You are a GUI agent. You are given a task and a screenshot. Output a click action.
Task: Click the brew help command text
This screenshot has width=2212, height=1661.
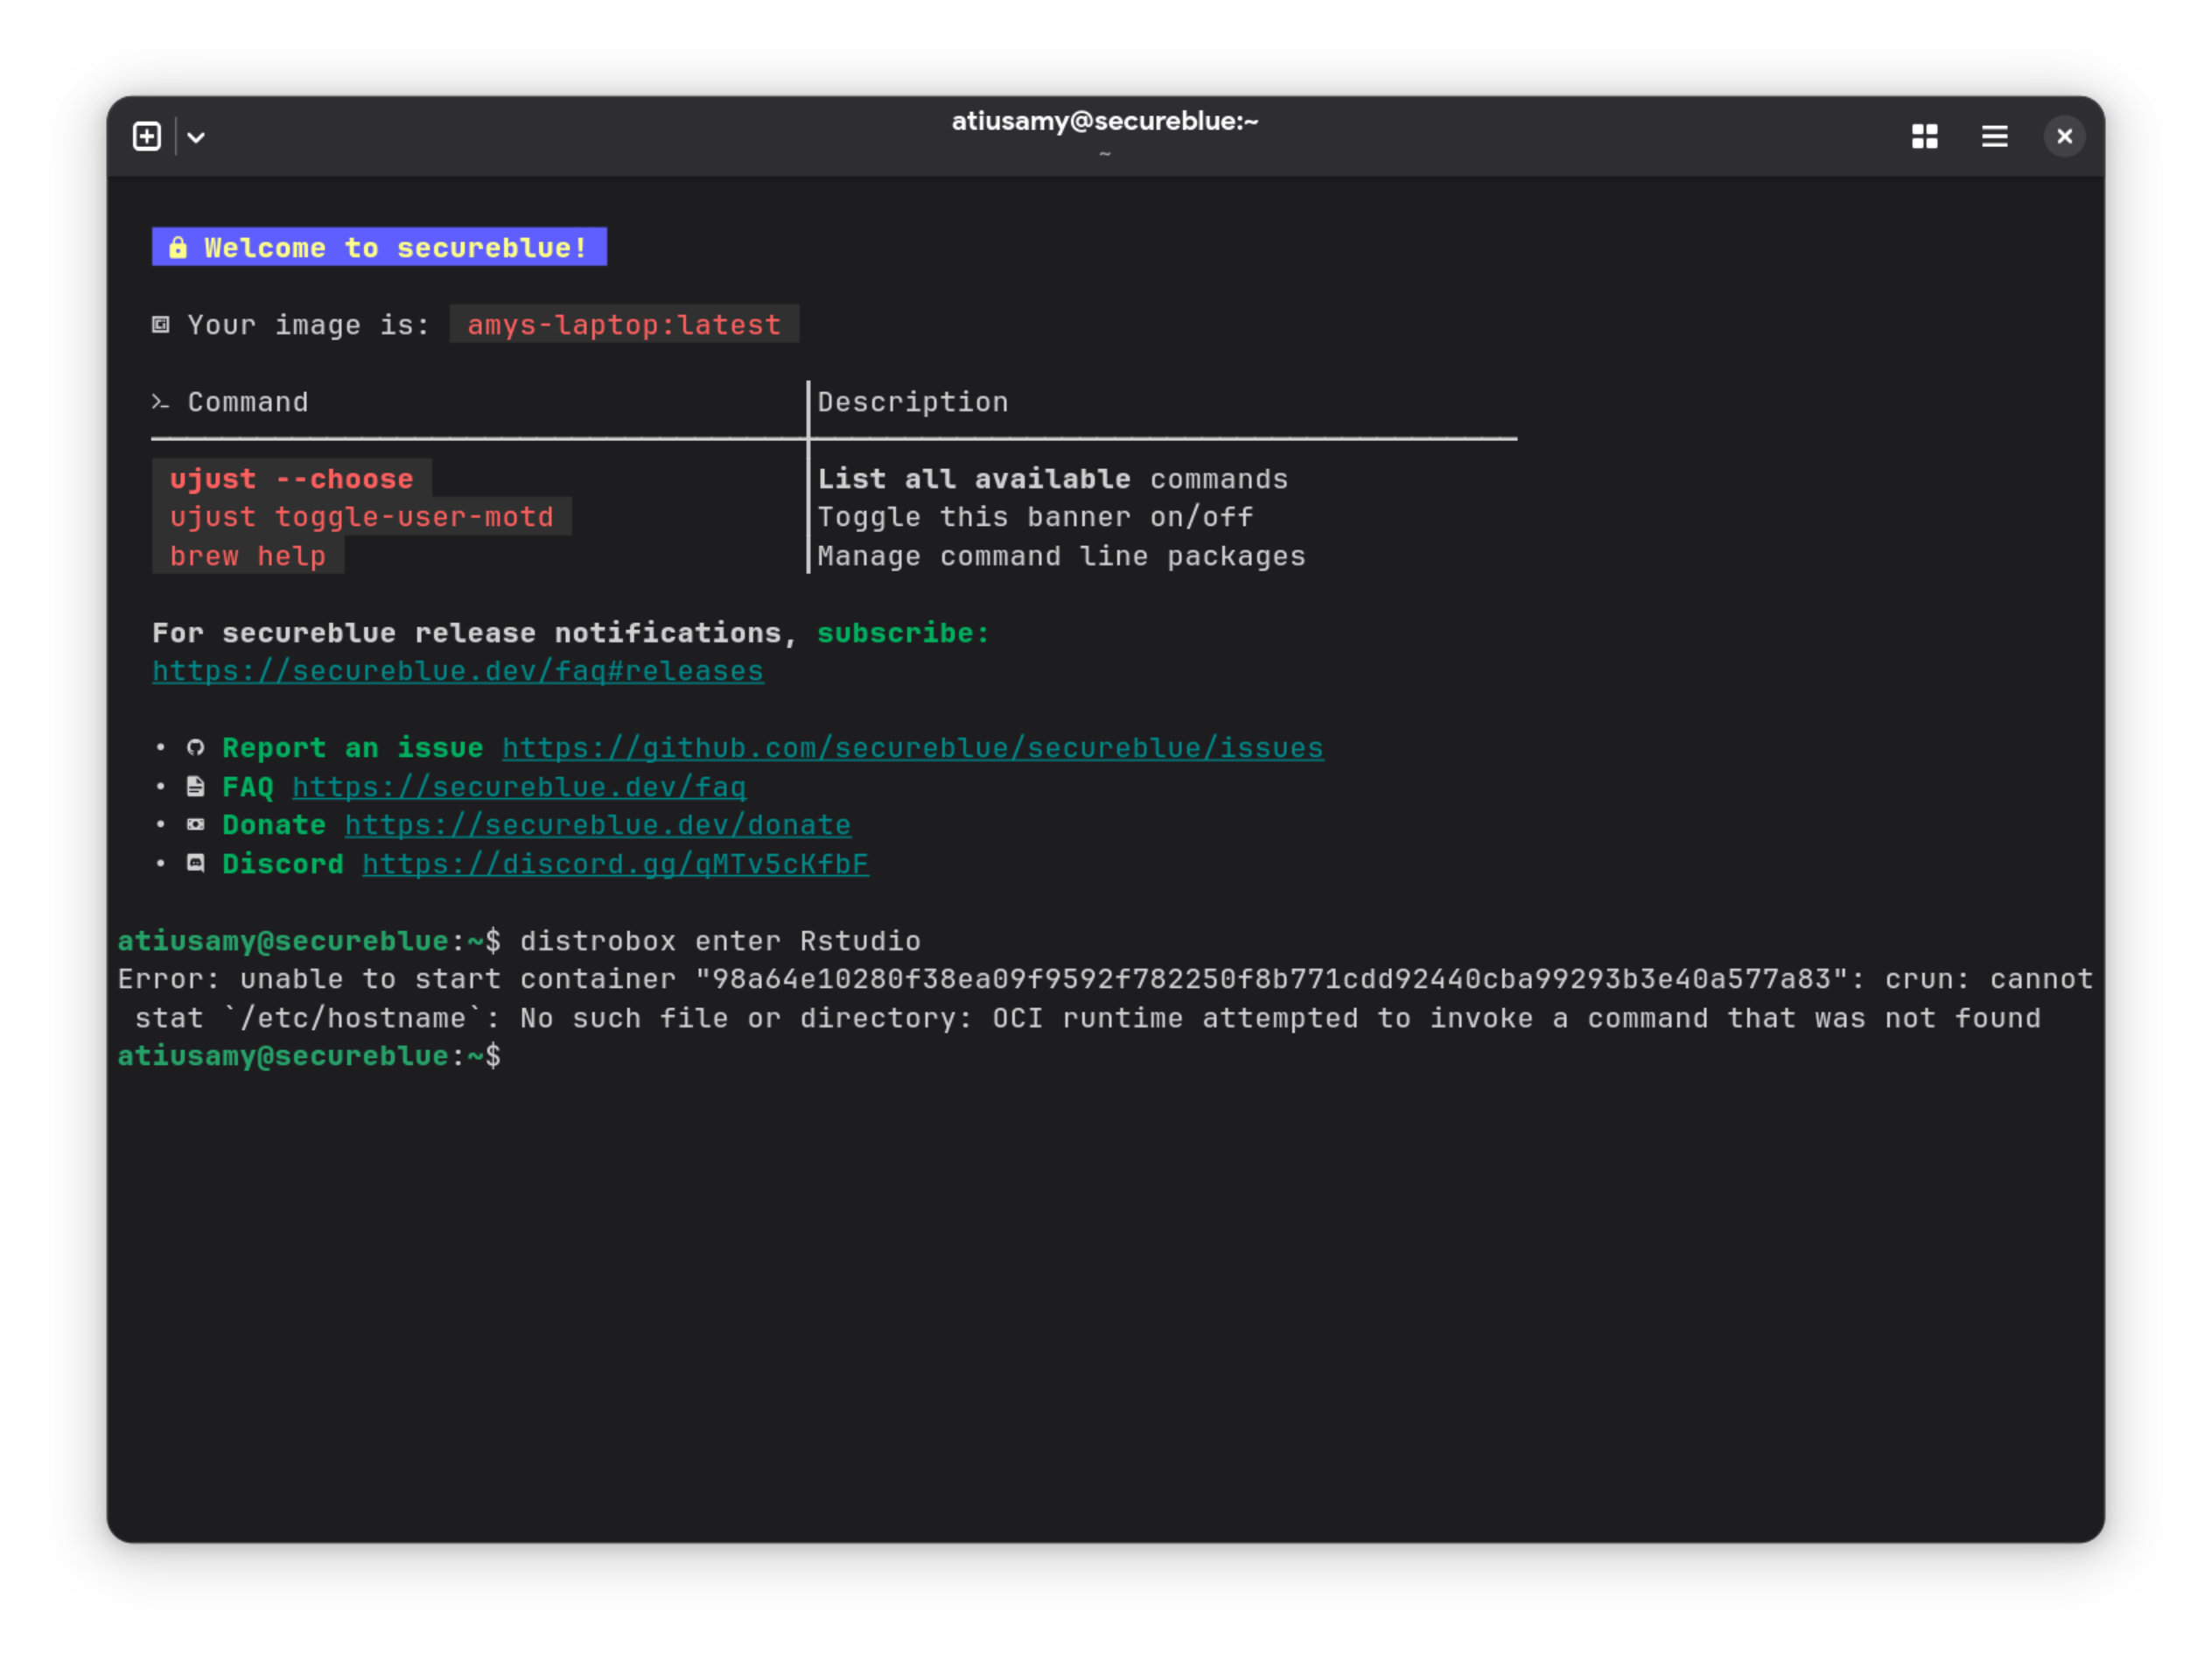click(x=247, y=556)
